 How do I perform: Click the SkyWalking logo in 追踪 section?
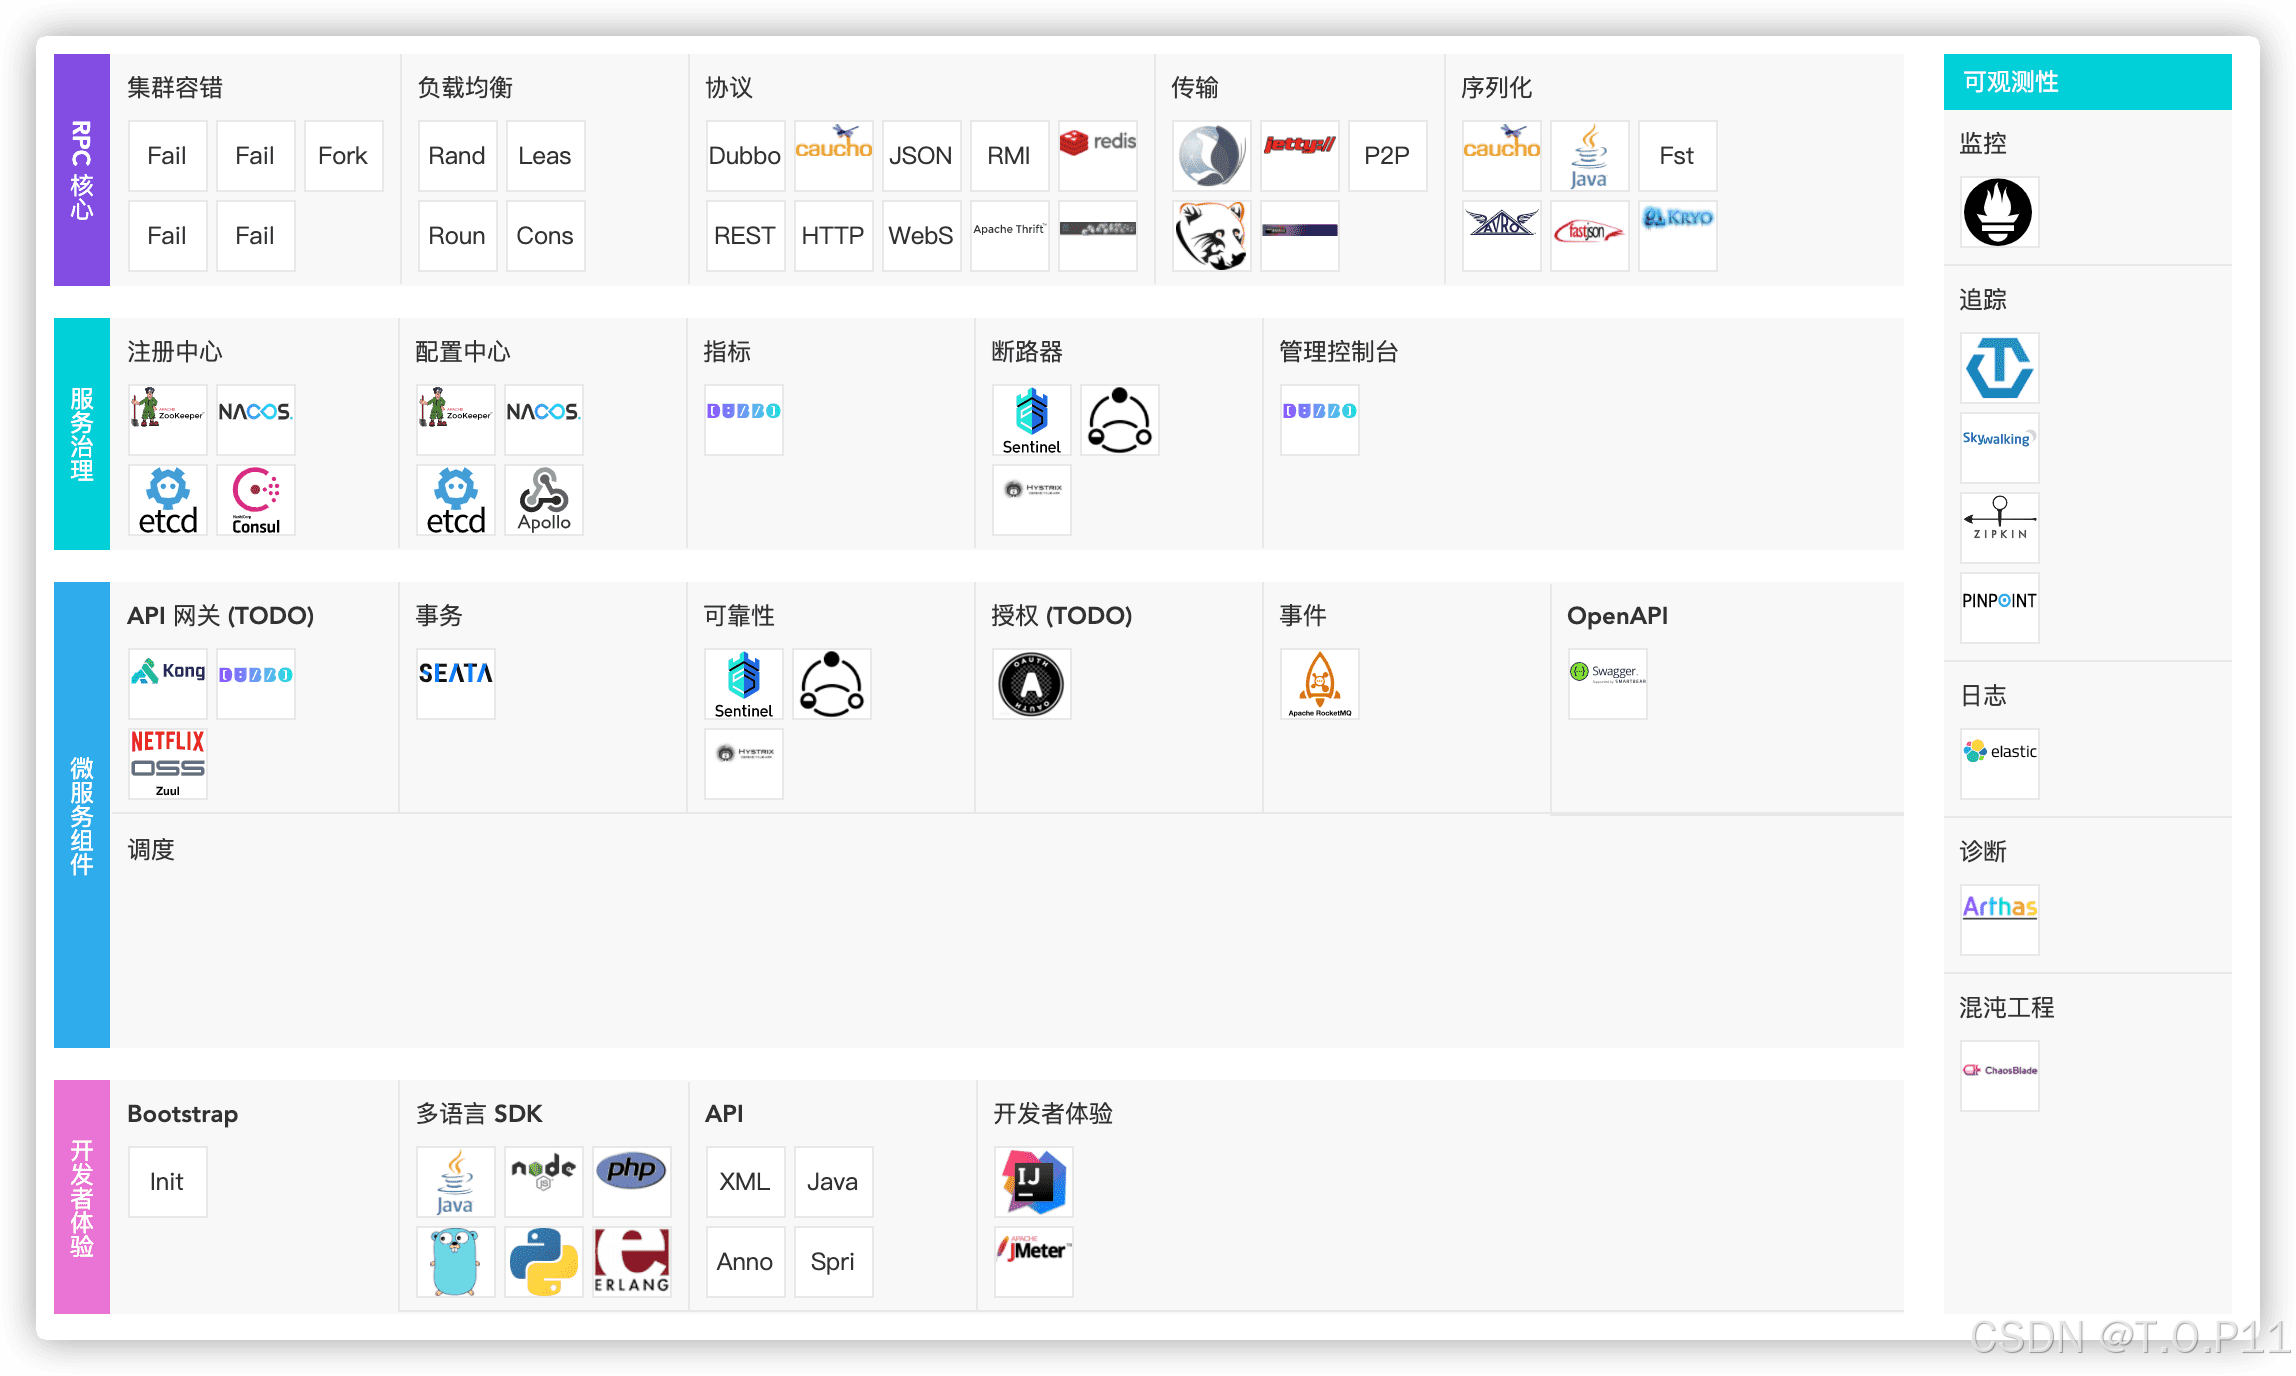click(x=1999, y=447)
